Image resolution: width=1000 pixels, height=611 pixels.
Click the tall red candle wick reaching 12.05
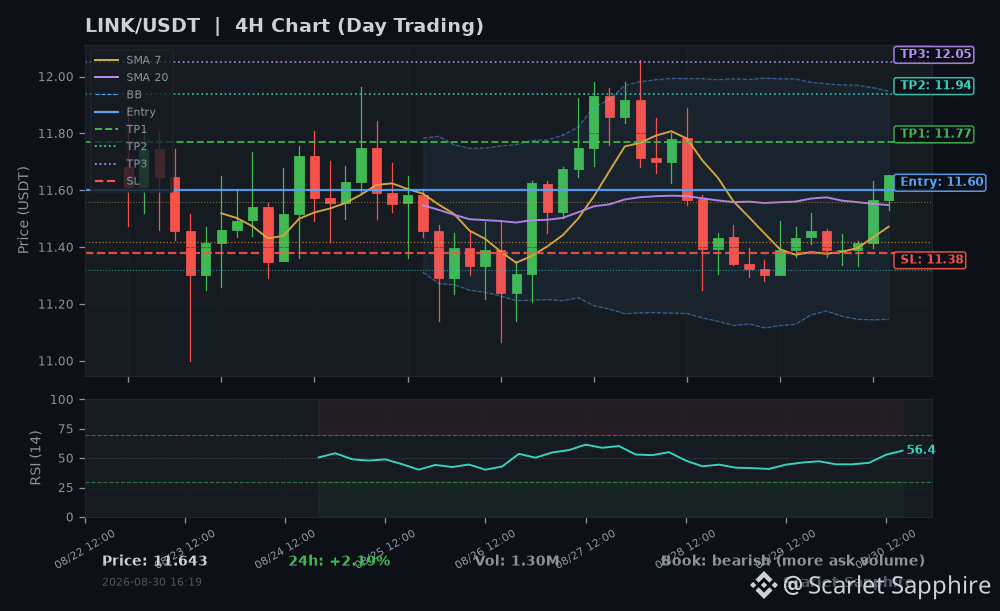tap(641, 115)
